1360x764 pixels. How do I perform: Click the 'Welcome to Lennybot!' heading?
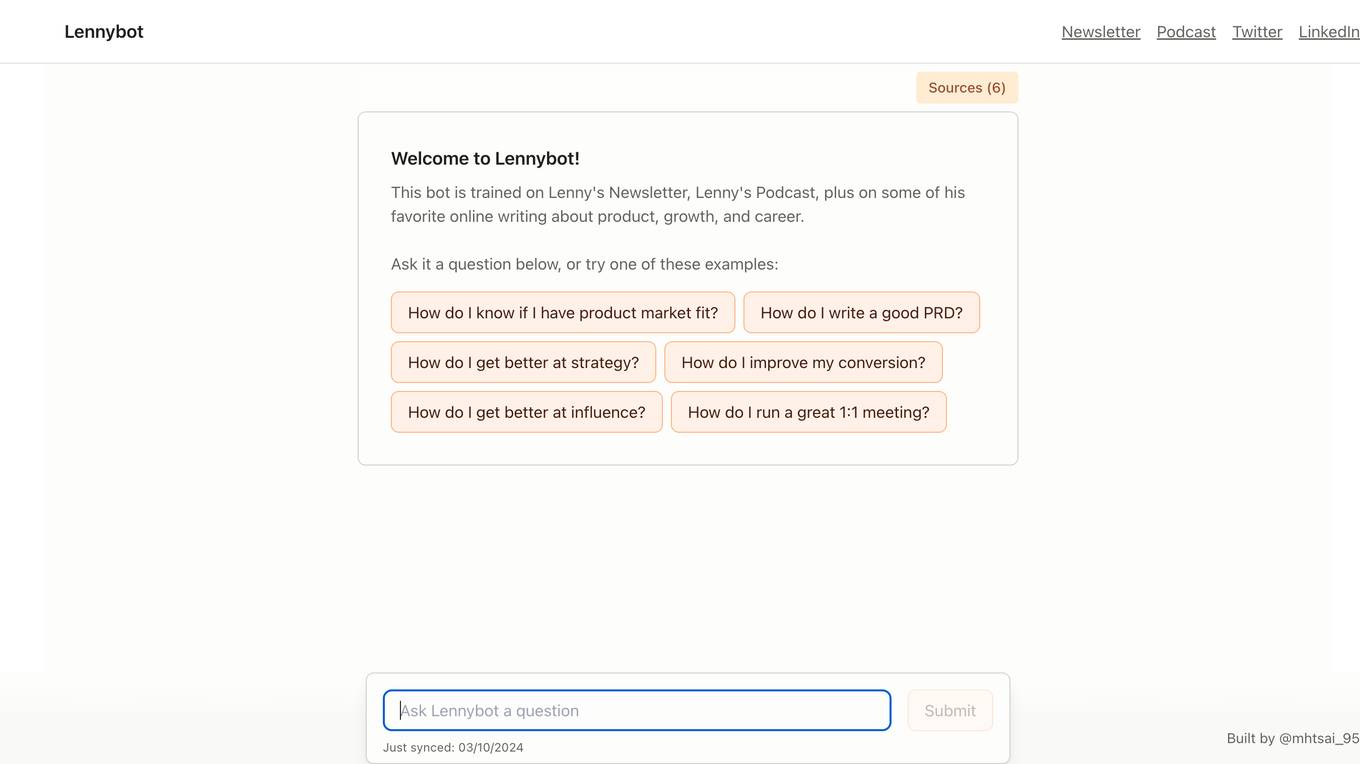pos(485,158)
